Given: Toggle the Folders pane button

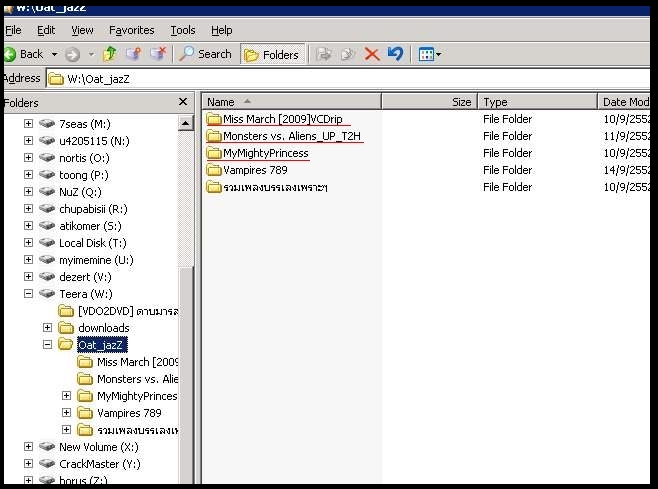Looking at the screenshot, I should pyautogui.click(x=272, y=55).
